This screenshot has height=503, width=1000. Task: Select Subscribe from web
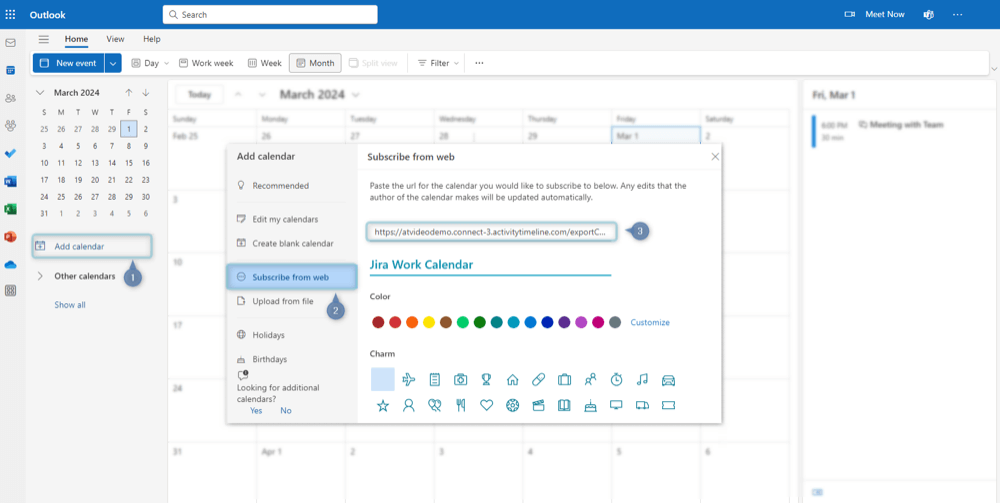292,277
